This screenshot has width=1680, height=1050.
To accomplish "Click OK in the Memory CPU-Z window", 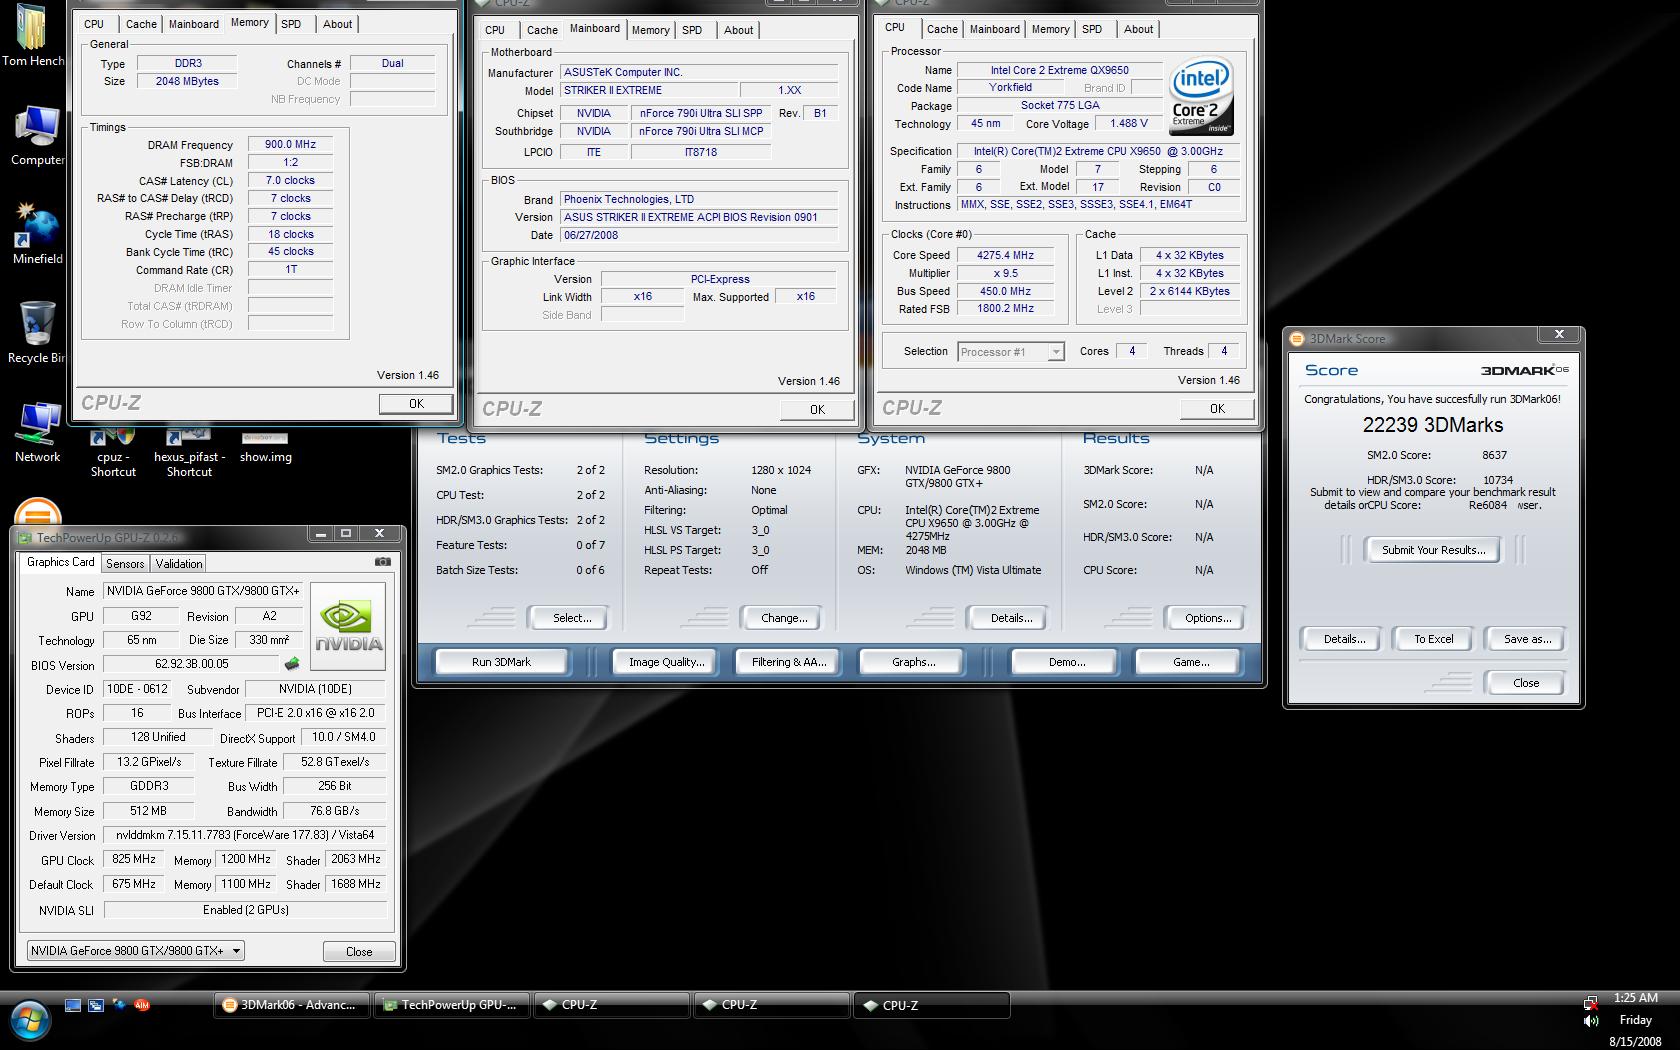I will pos(416,404).
